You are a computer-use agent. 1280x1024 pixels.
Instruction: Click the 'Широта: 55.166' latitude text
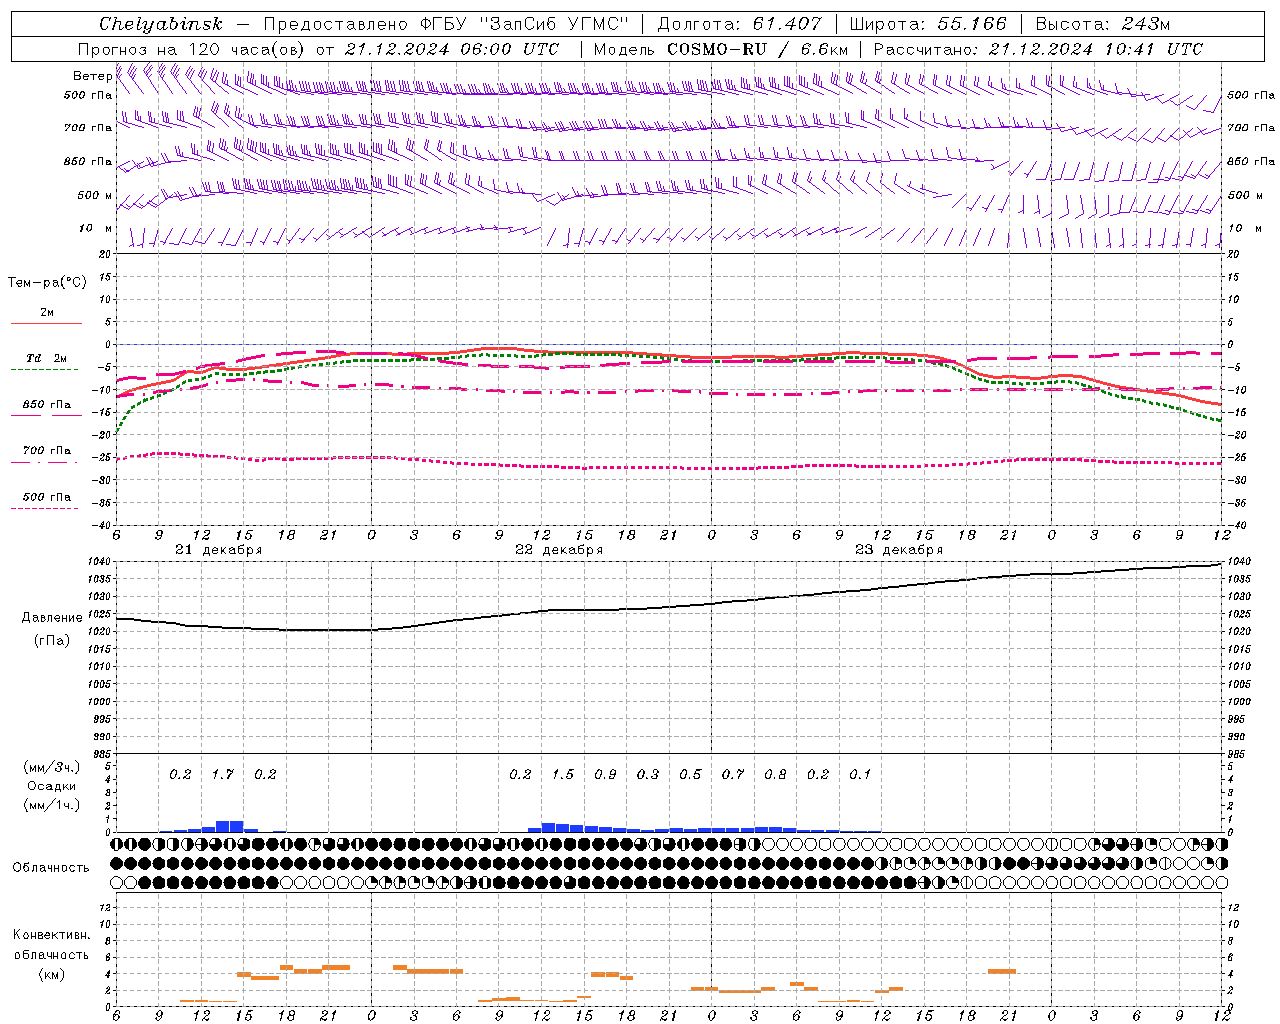click(x=927, y=24)
